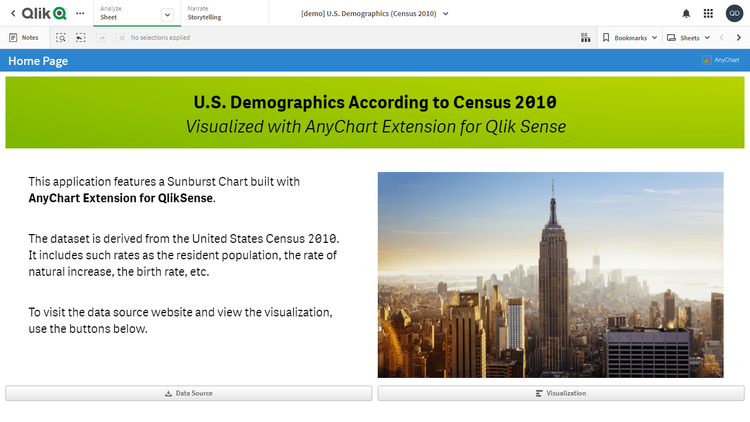Open the selections tool grid icon
Viewport: 750px width, 422px height.
point(585,37)
